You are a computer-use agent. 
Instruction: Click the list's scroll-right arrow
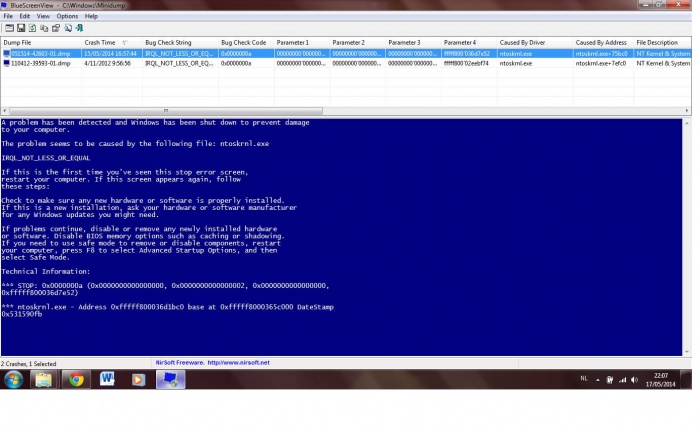[687, 110]
